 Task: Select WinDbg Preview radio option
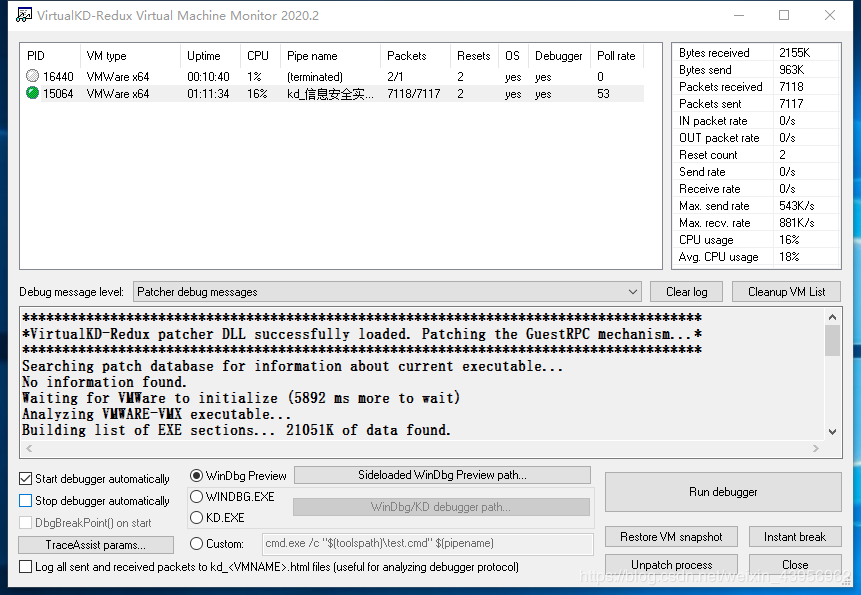(x=196, y=475)
